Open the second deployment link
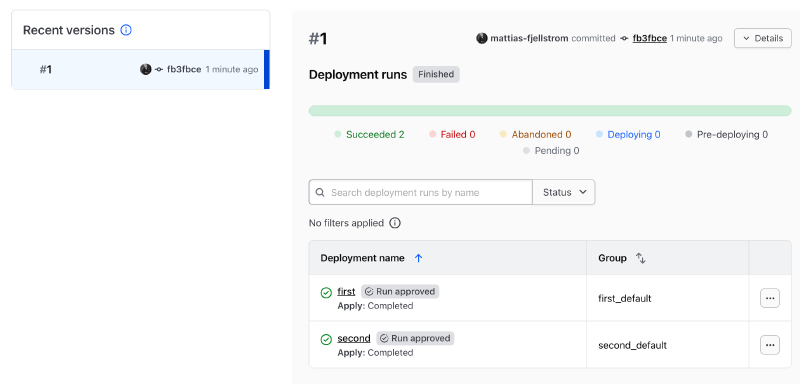The height and width of the screenshot is (384, 800). [x=354, y=338]
